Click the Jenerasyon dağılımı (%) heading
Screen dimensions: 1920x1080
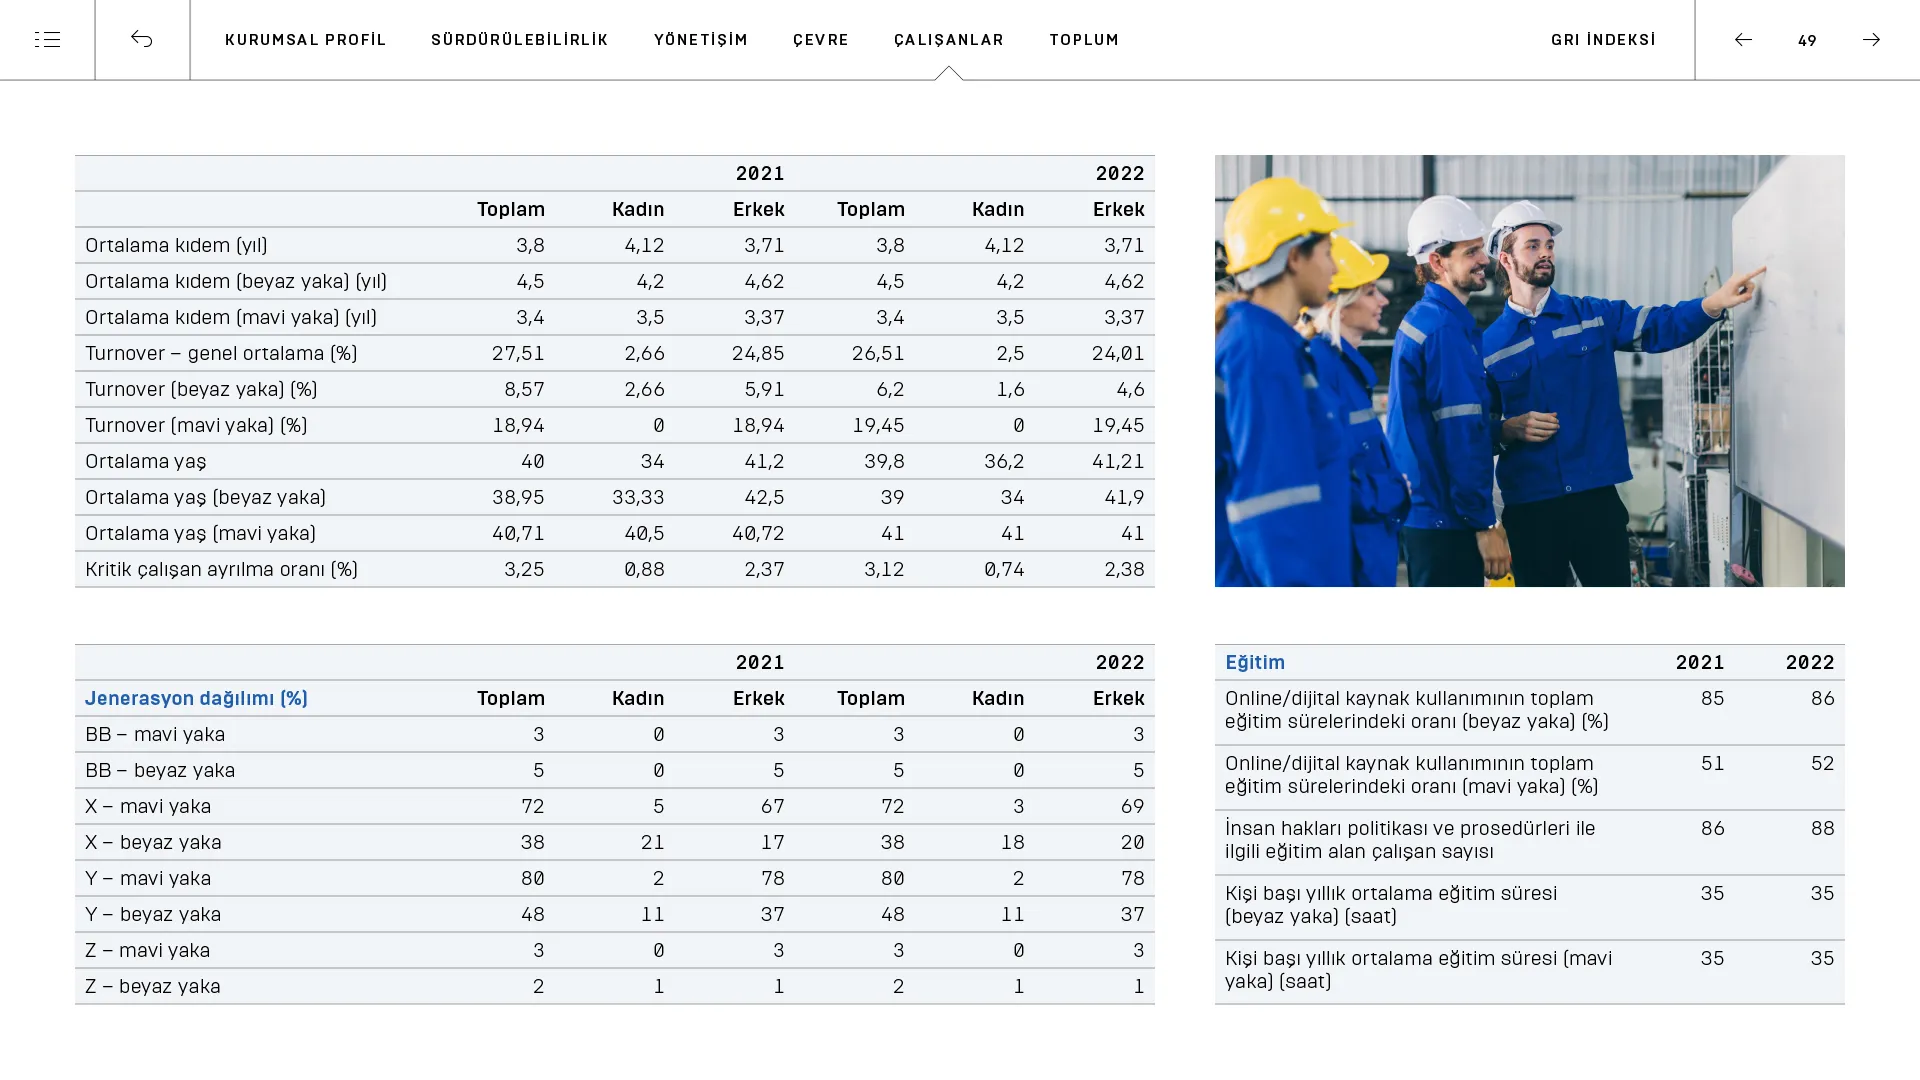196,698
